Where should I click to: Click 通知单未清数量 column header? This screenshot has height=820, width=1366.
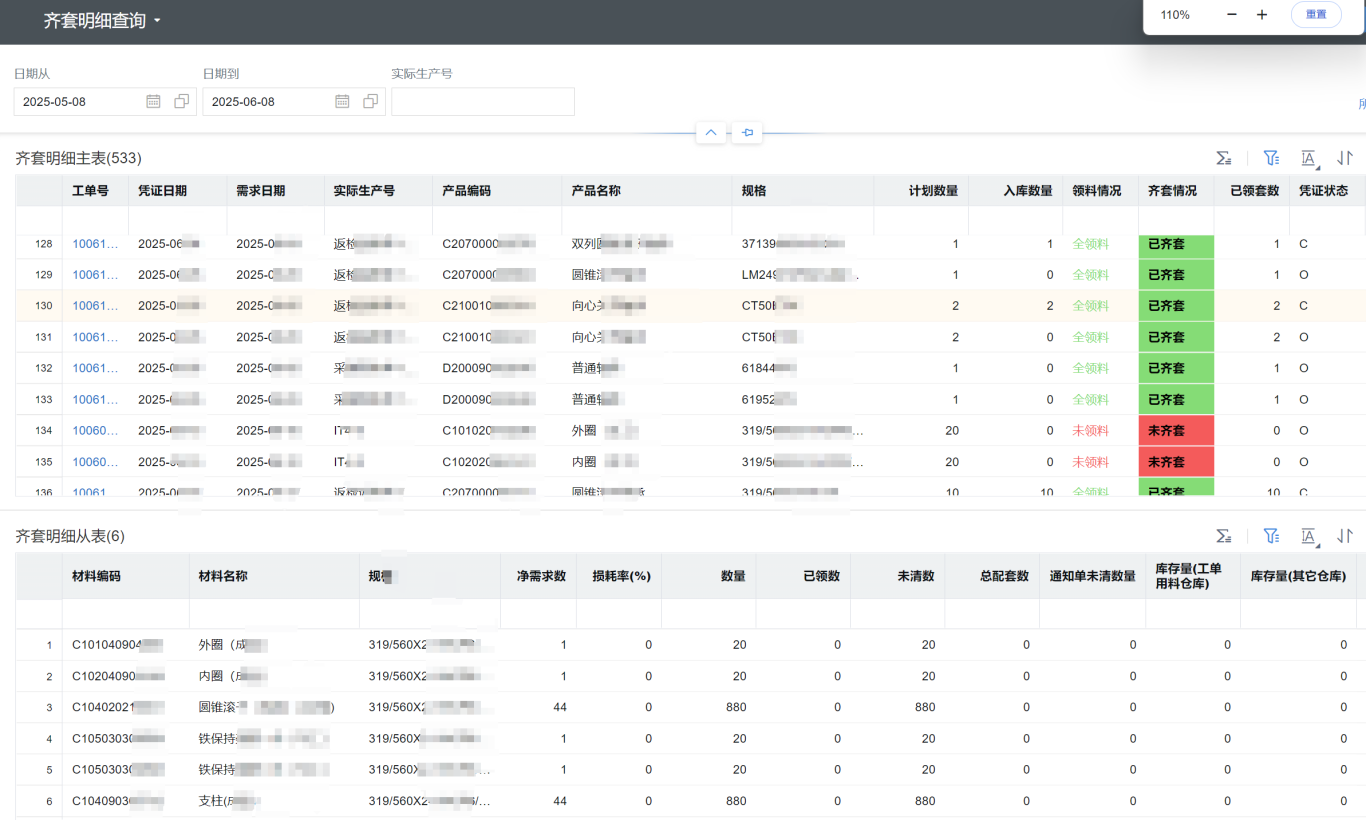pos(1092,576)
